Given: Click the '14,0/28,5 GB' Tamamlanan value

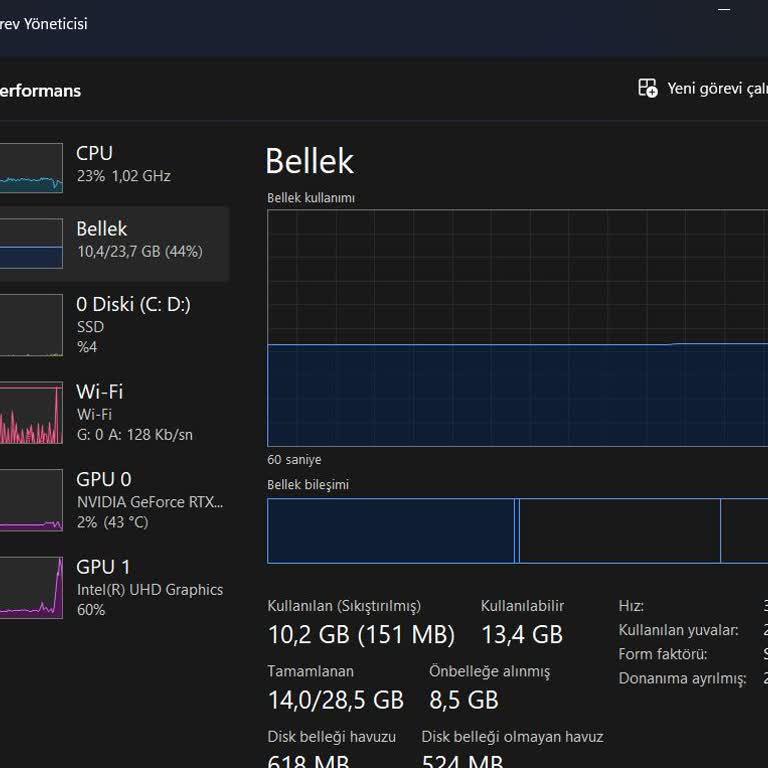Looking at the screenshot, I should click(x=336, y=700).
